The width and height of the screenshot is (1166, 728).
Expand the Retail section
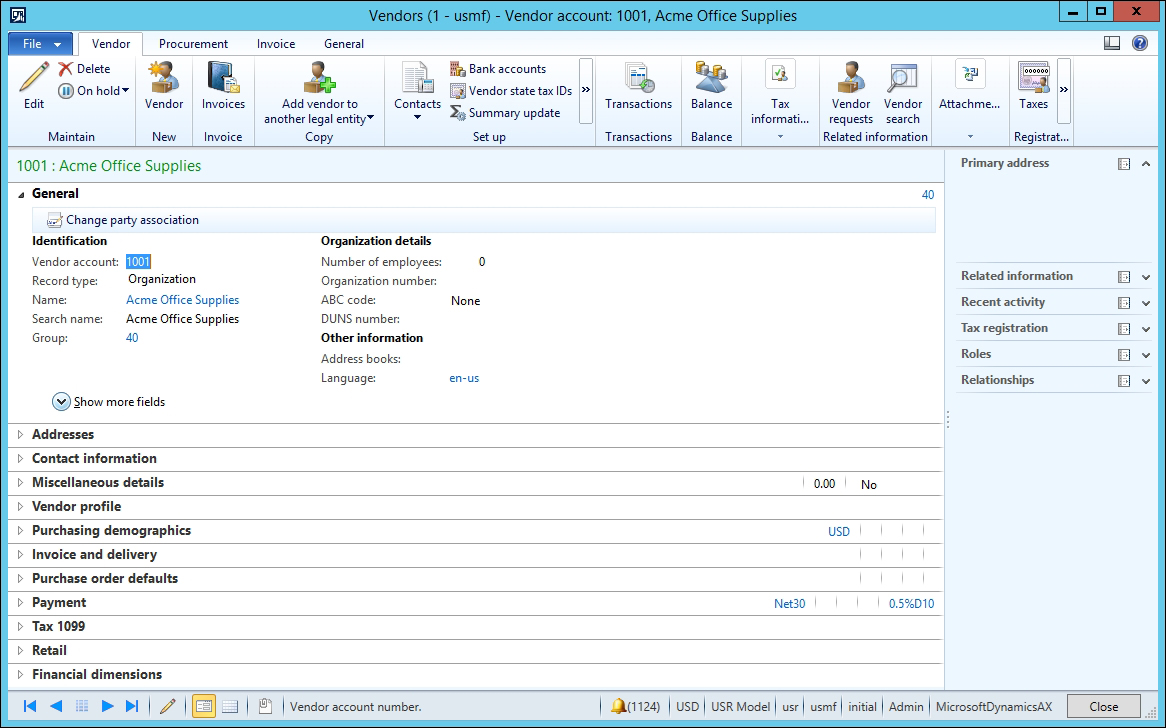[x=21, y=650]
